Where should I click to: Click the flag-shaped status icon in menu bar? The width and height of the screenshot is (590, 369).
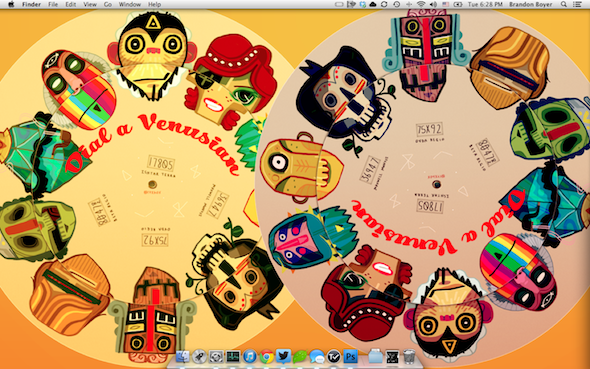pyautogui.click(x=351, y=5)
